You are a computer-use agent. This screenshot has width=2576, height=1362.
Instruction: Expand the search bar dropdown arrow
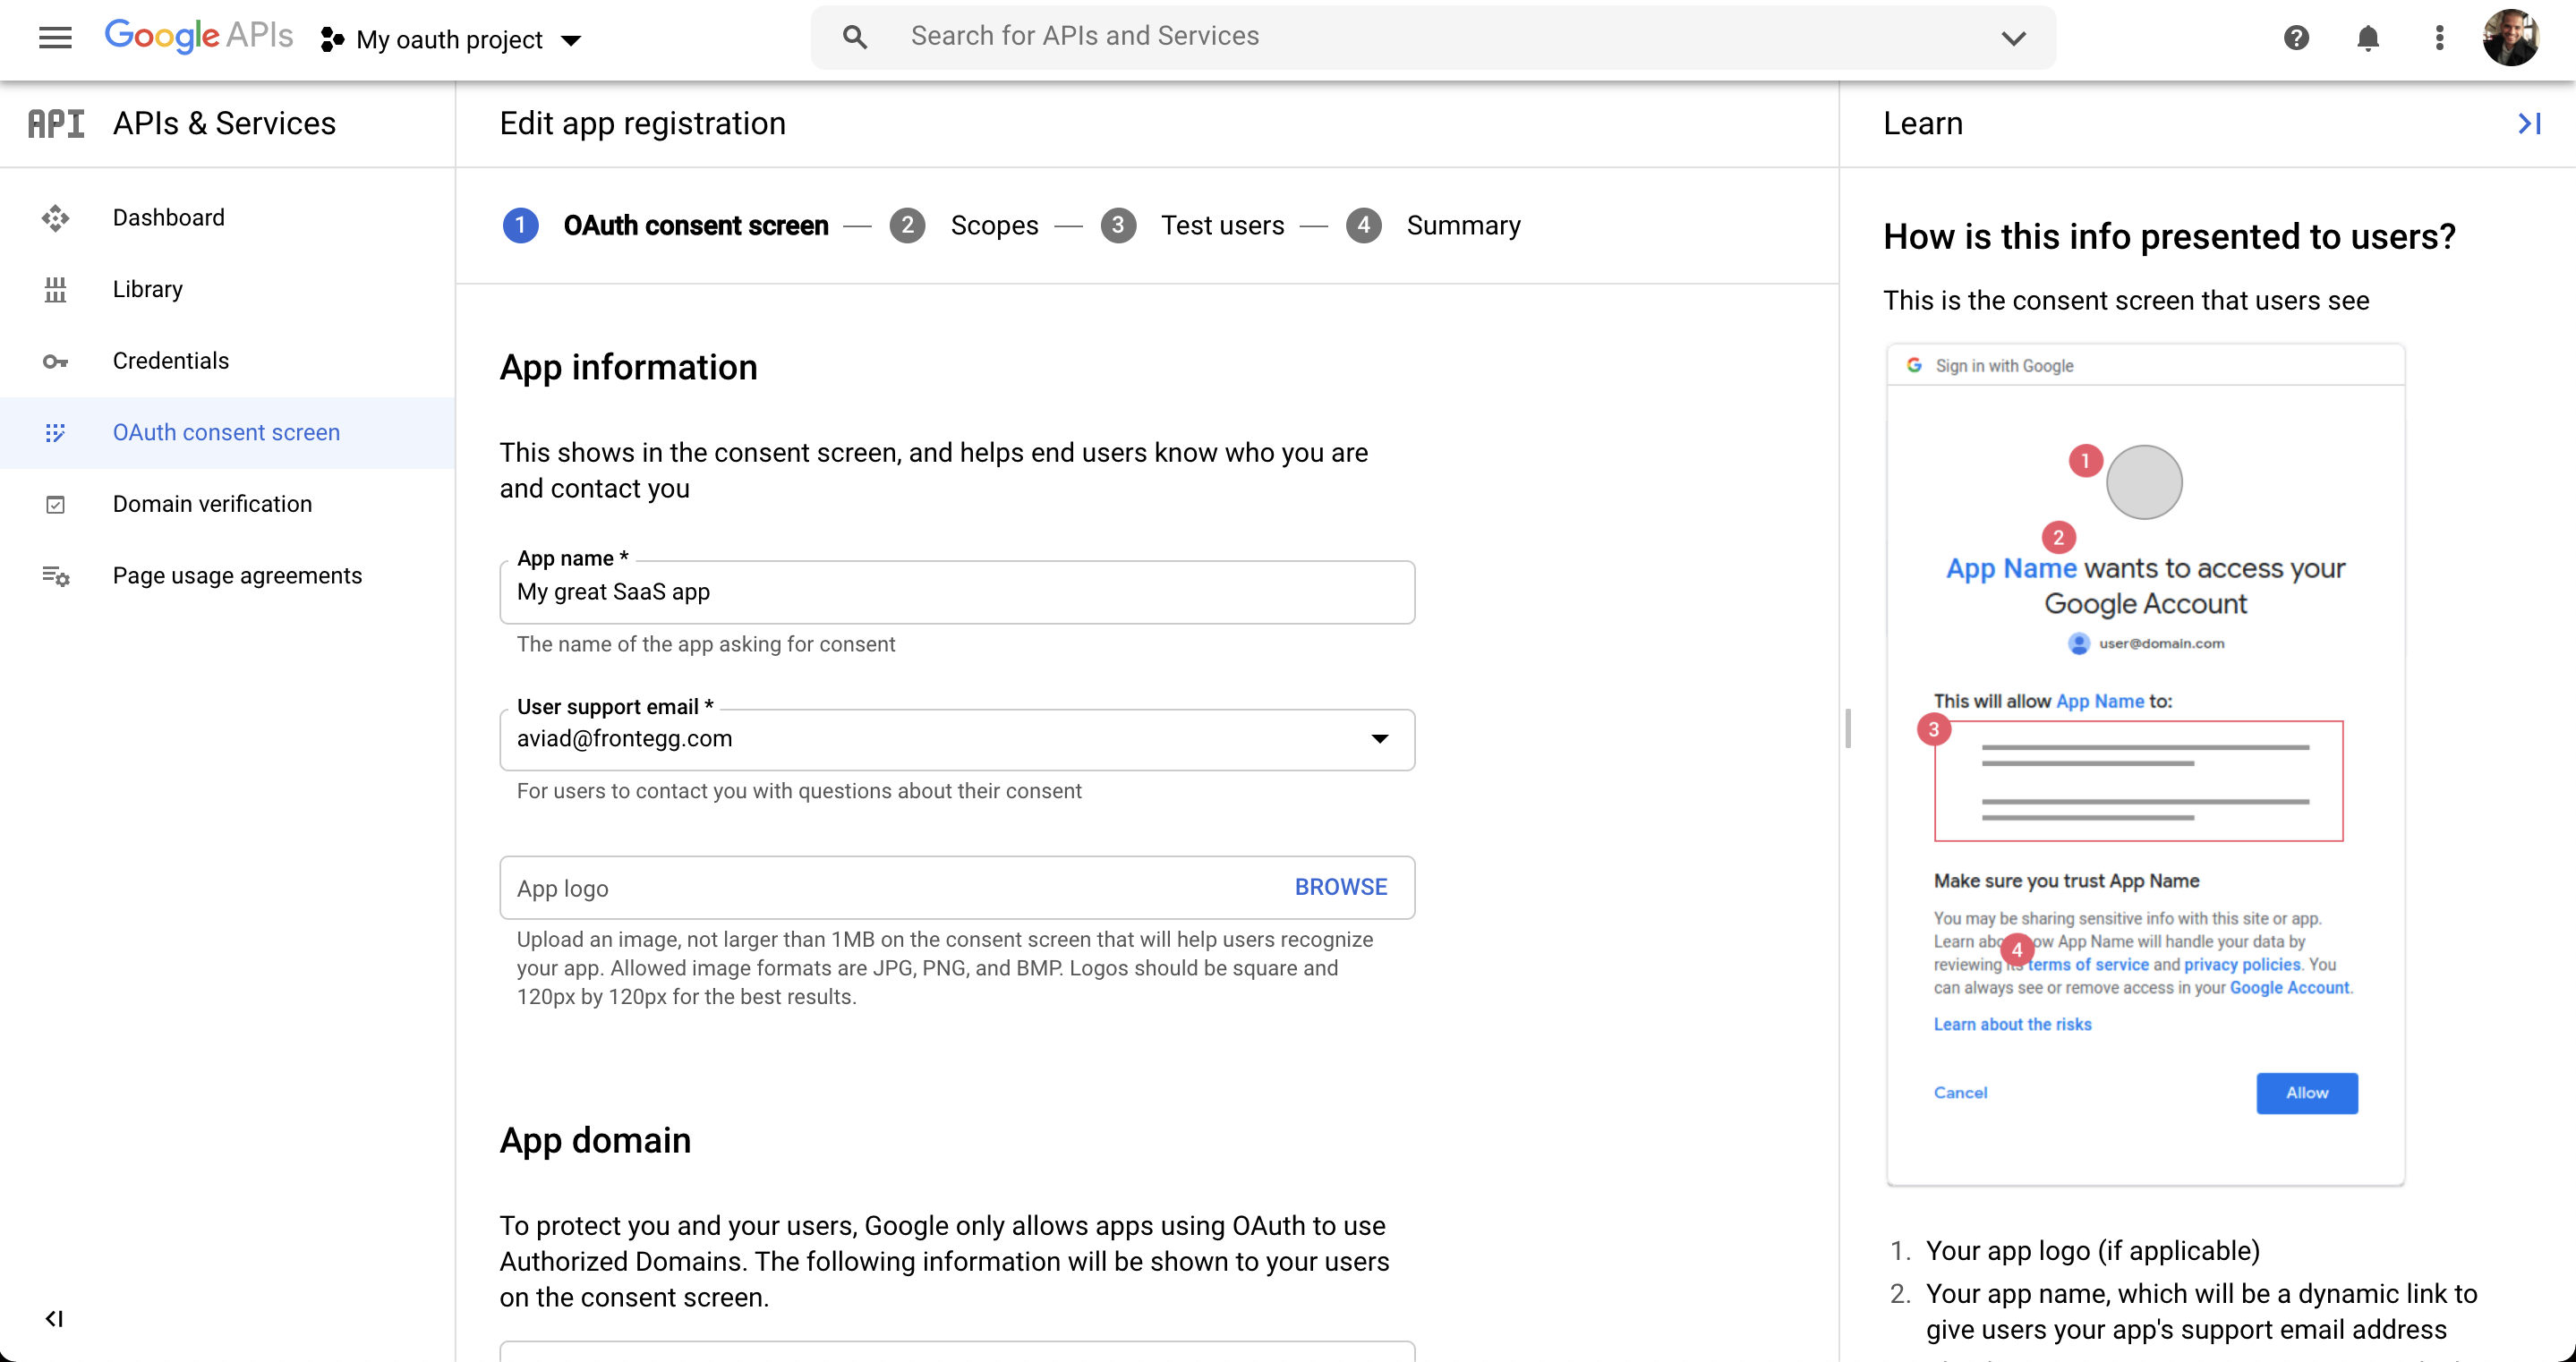(2013, 38)
